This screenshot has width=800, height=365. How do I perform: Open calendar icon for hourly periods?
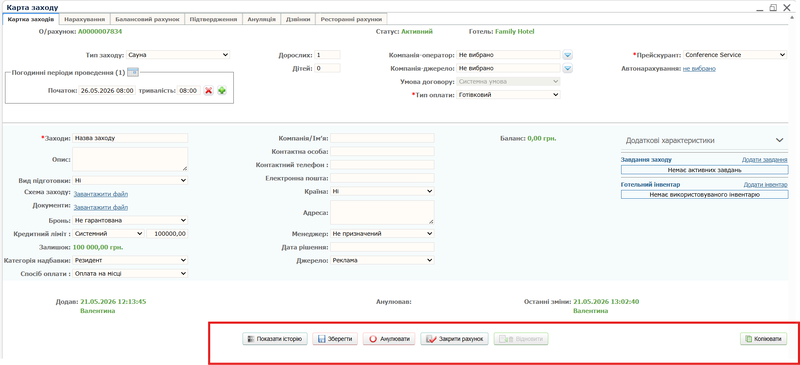click(x=133, y=72)
